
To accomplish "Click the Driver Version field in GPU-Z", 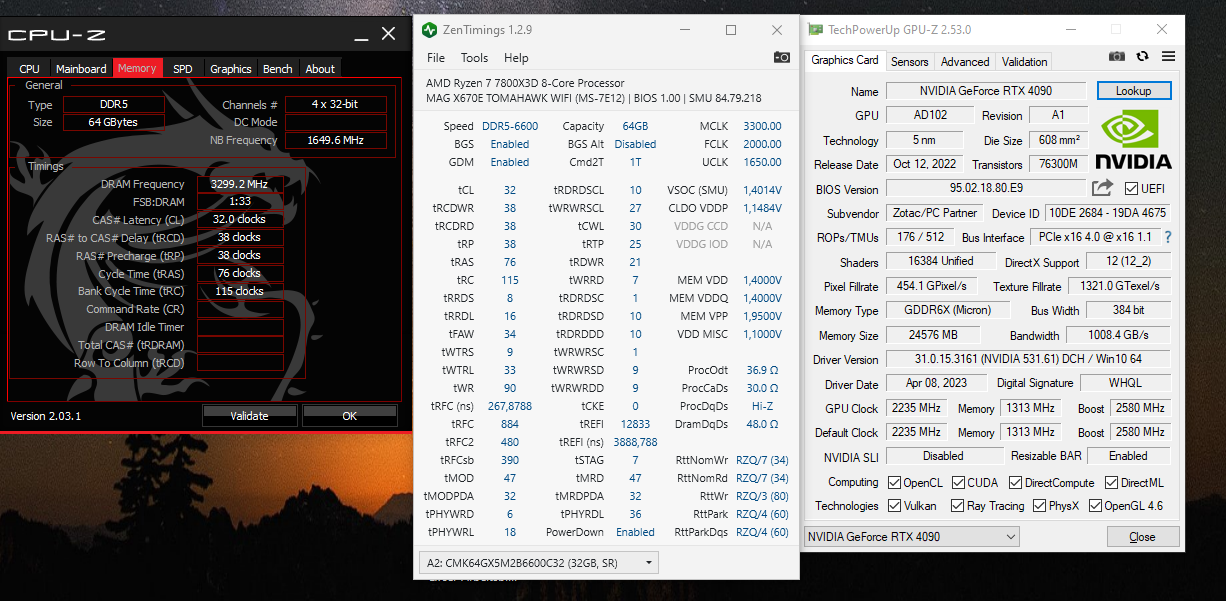I will [1028, 359].
